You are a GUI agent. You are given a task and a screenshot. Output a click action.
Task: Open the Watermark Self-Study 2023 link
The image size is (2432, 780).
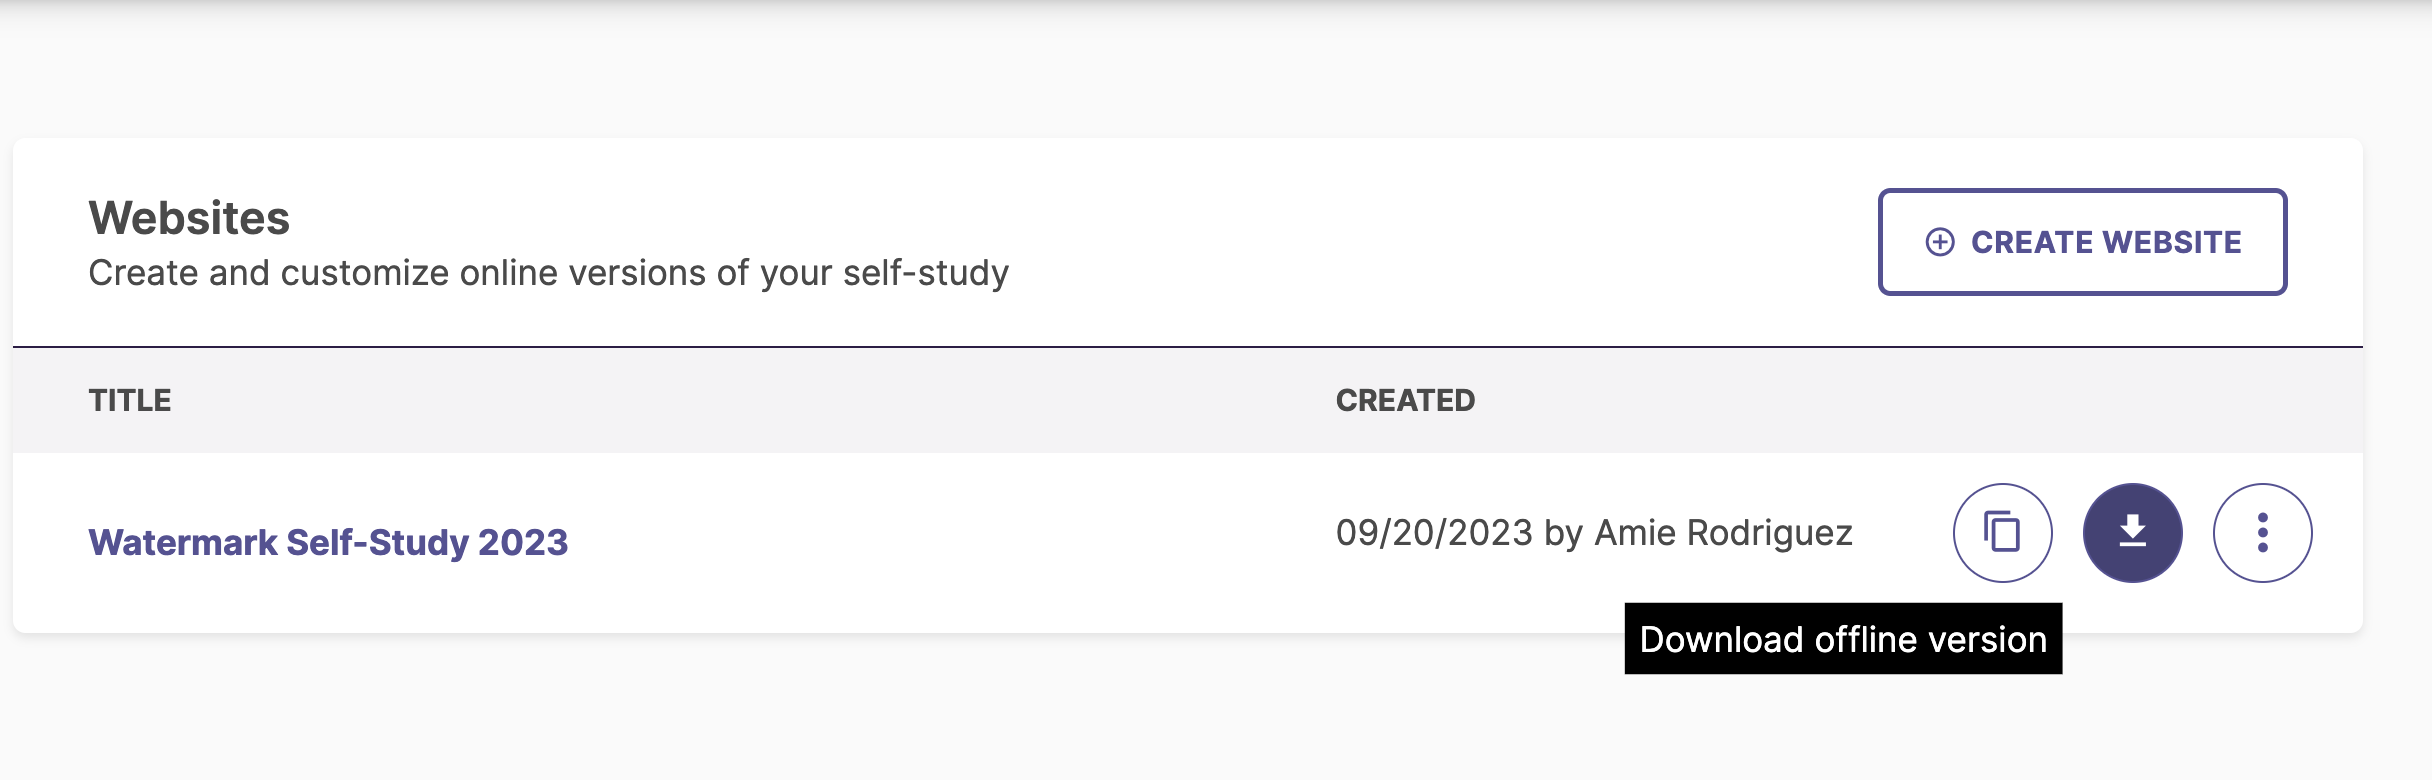(328, 542)
